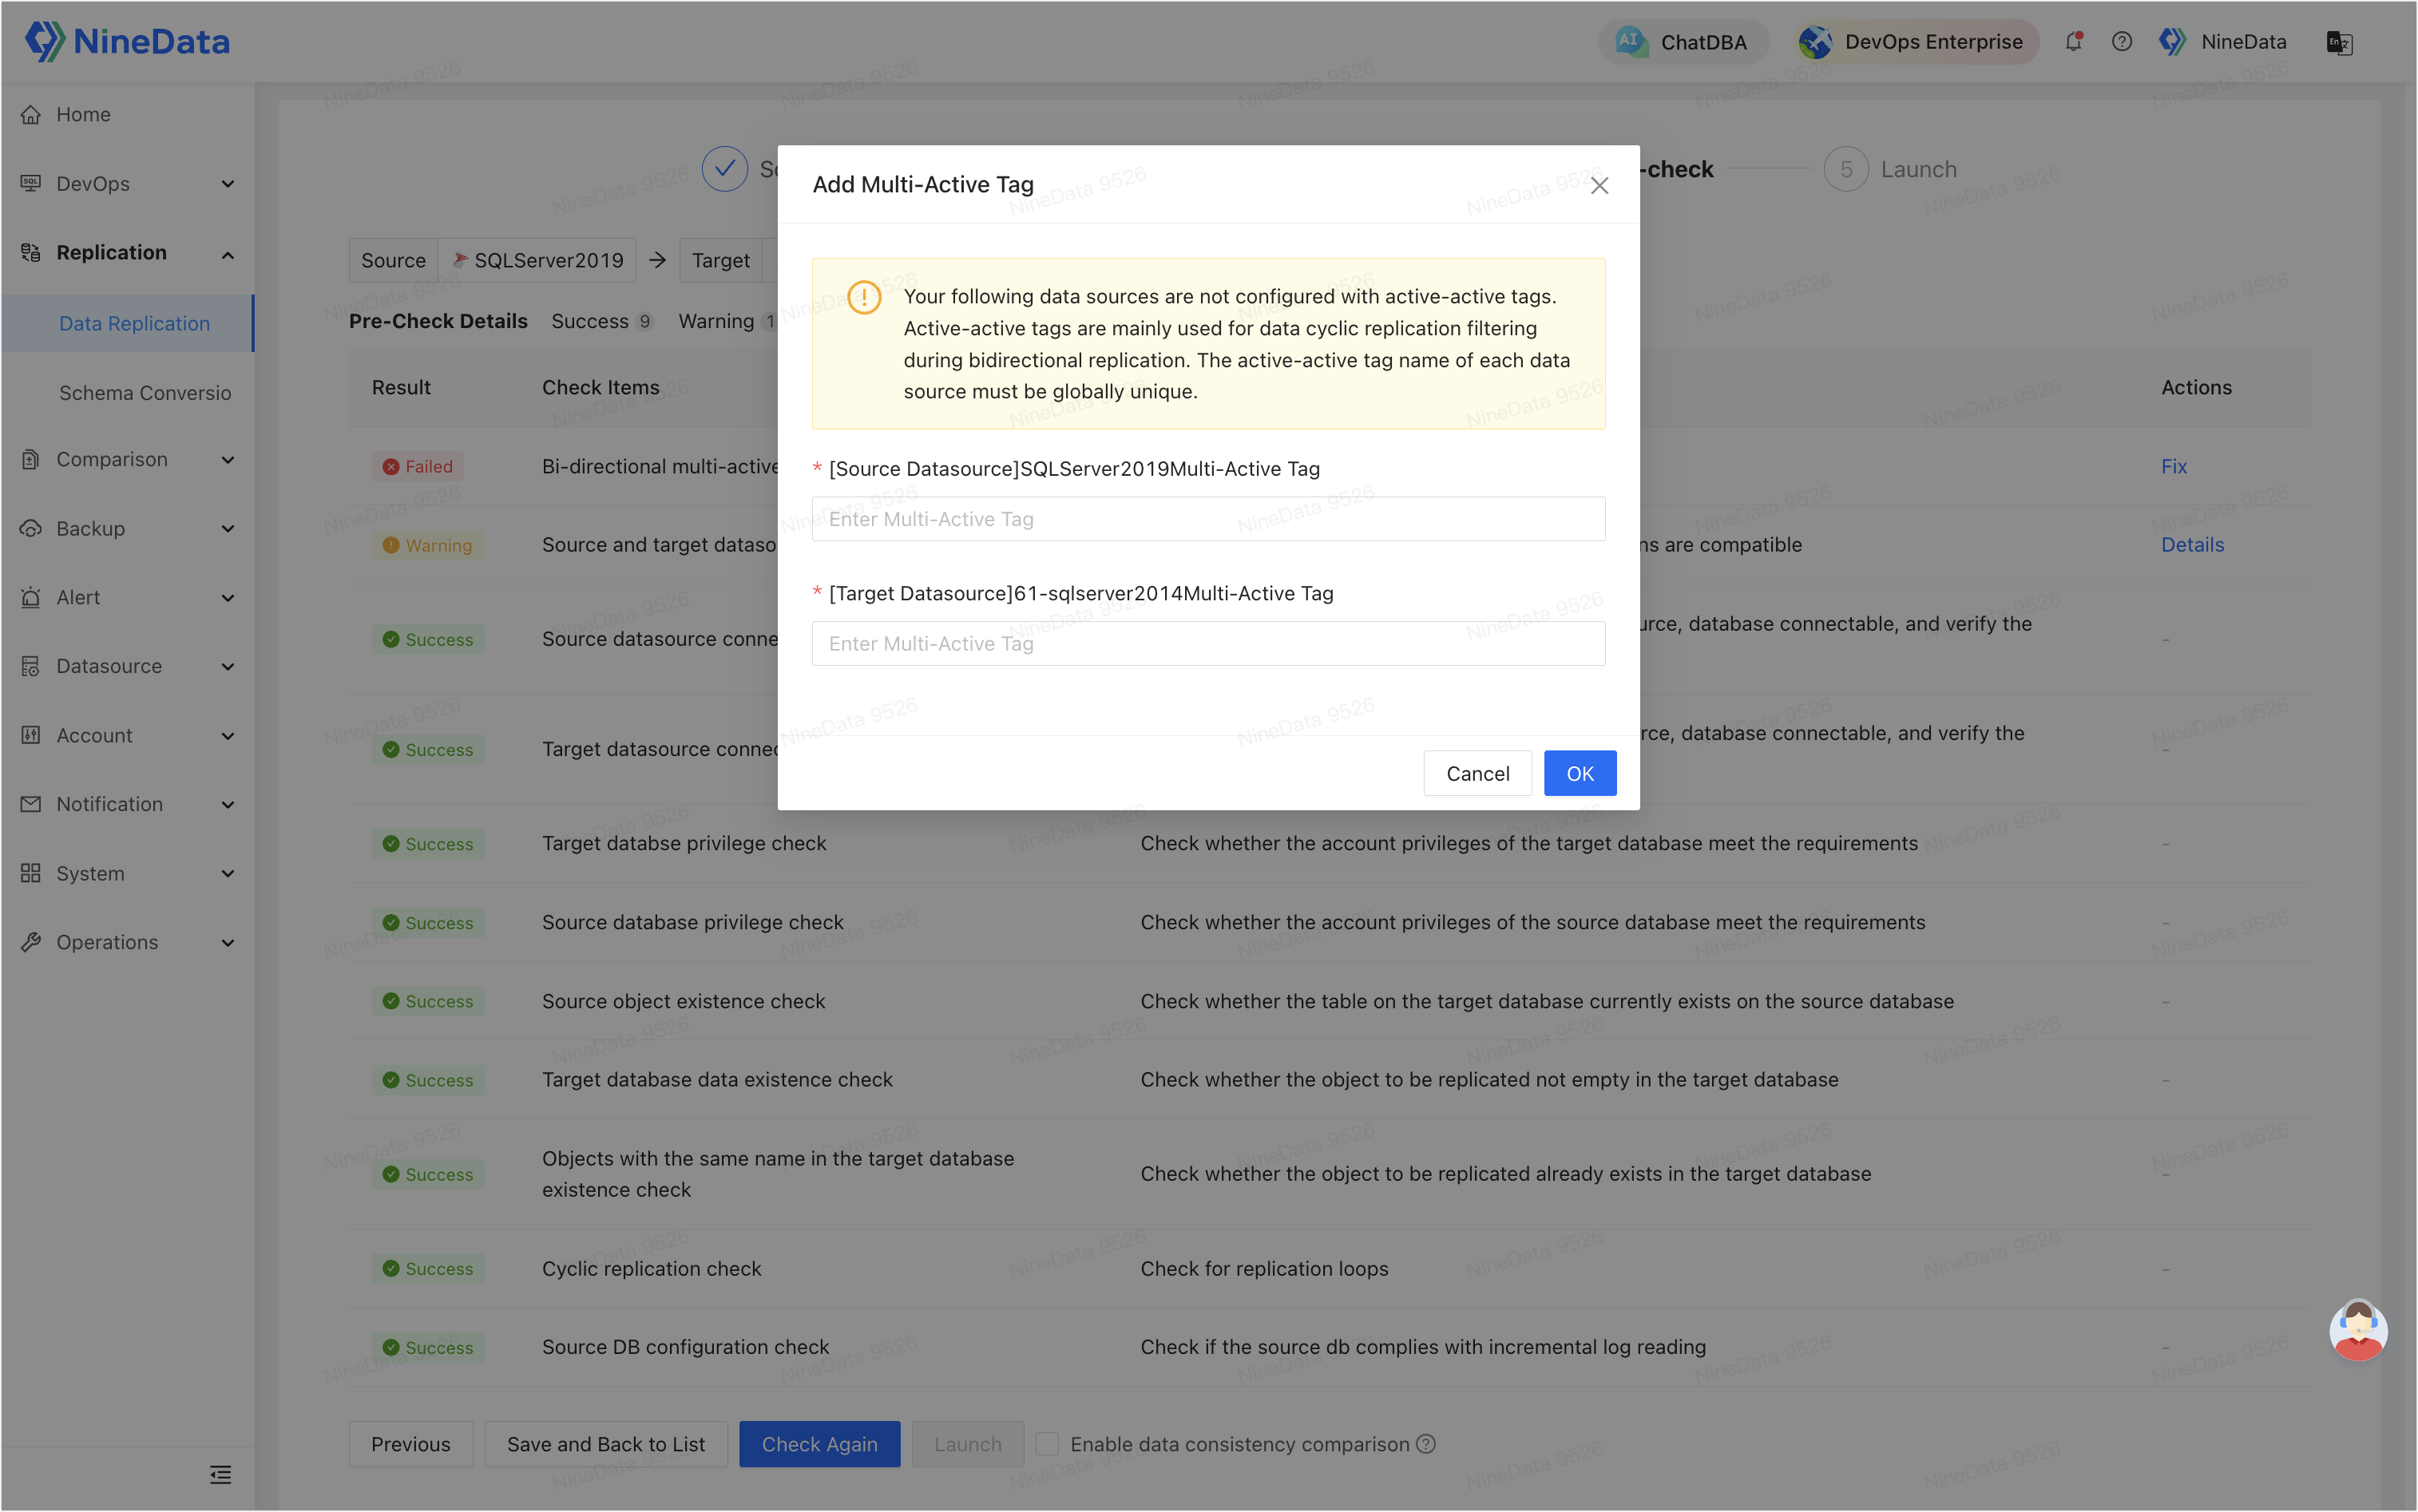Click the DevOps sidebar icon
Viewport: 2418px width, 1512px height.
click(x=31, y=183)
